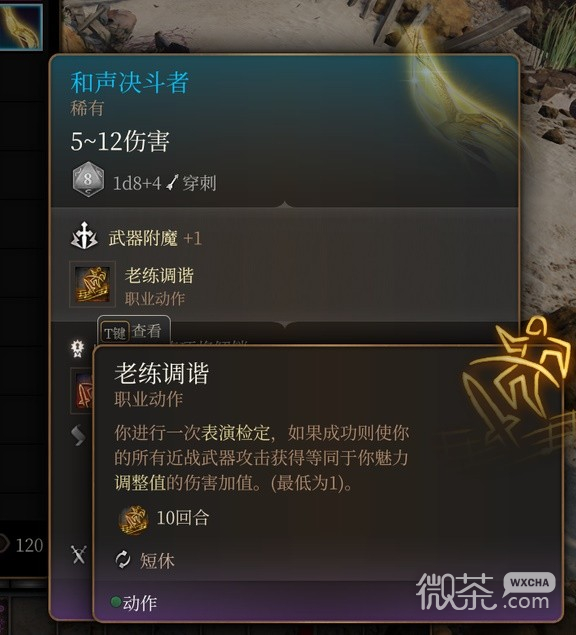
Task: Click the short rest recharge icon
Action: [123, 560]
